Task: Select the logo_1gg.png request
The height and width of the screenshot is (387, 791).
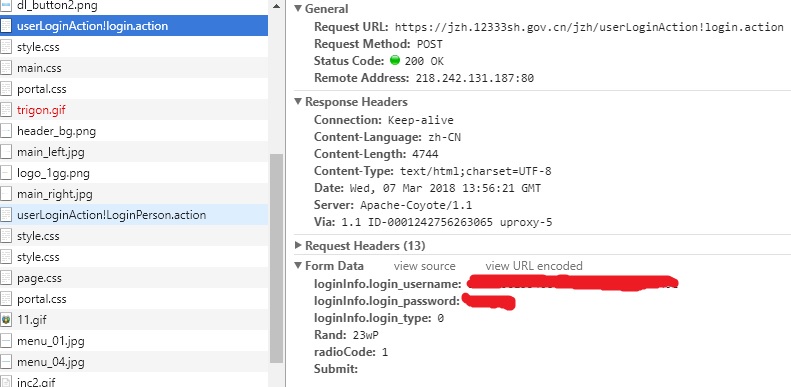Action: 134,173
